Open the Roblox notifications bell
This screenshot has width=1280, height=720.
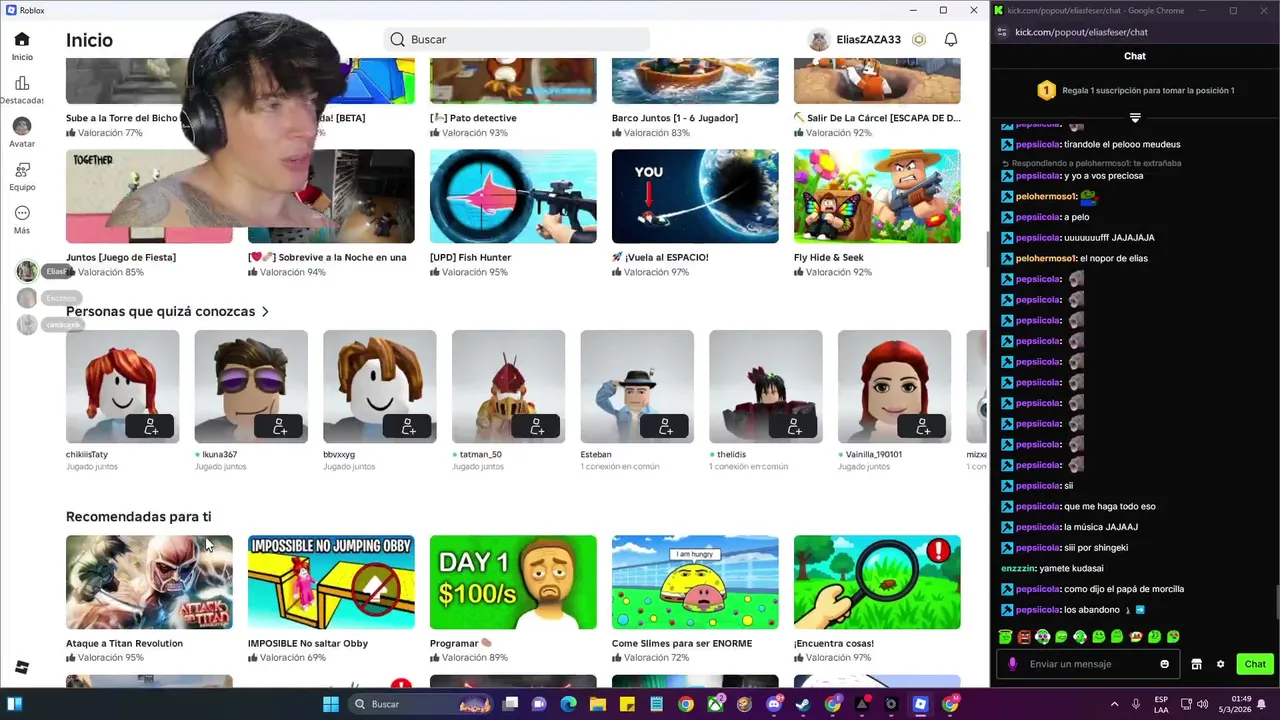[951, 39]
